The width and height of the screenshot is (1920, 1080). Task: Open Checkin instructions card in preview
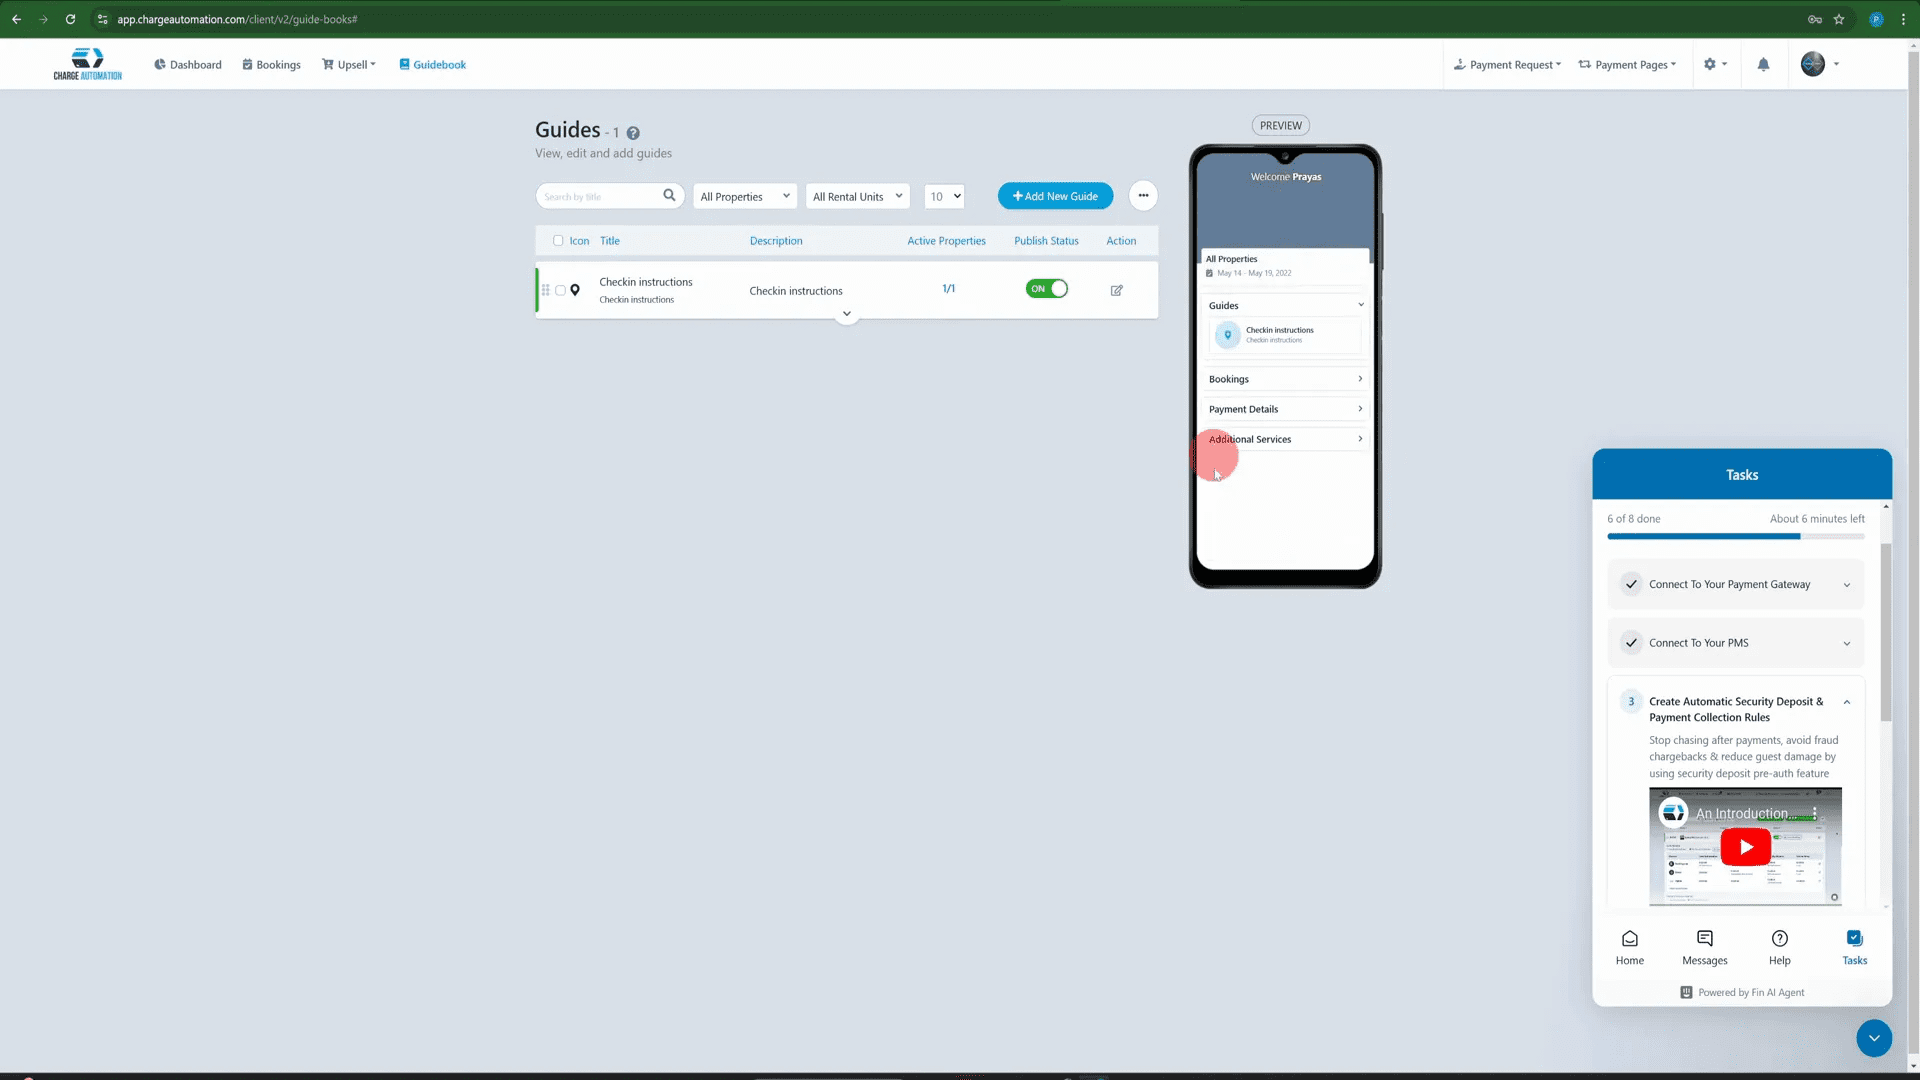pyautogui.click(x=1286, y=335)
